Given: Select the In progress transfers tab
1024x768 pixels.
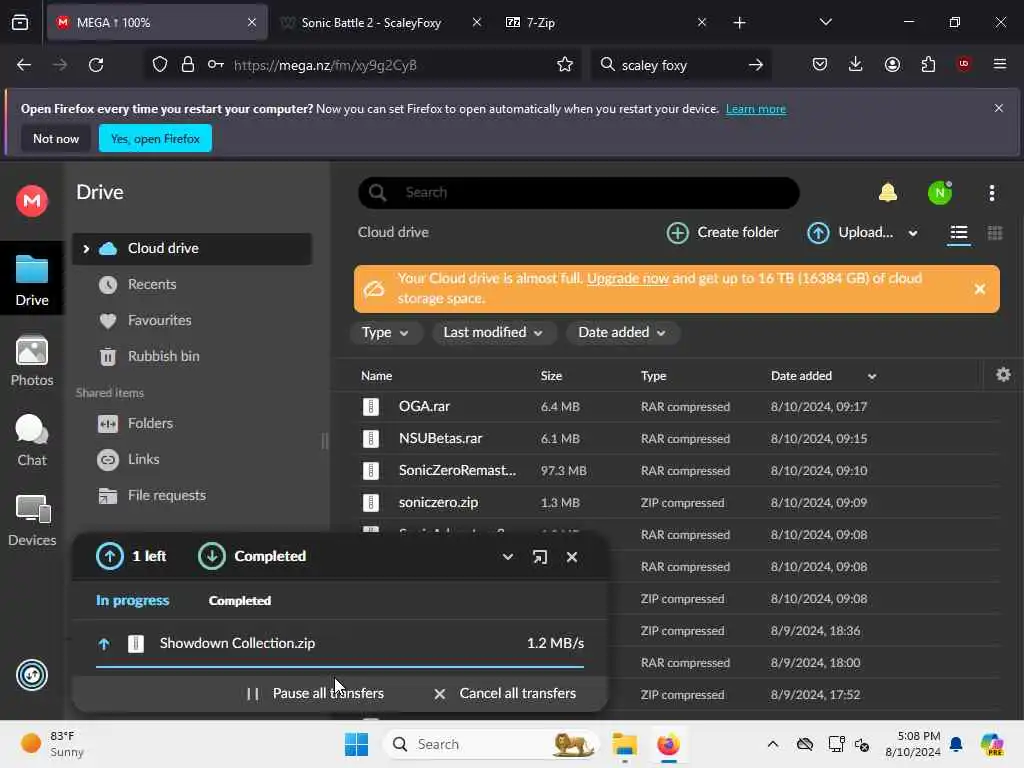Looking at the screenshot, I should click(133, 601).
